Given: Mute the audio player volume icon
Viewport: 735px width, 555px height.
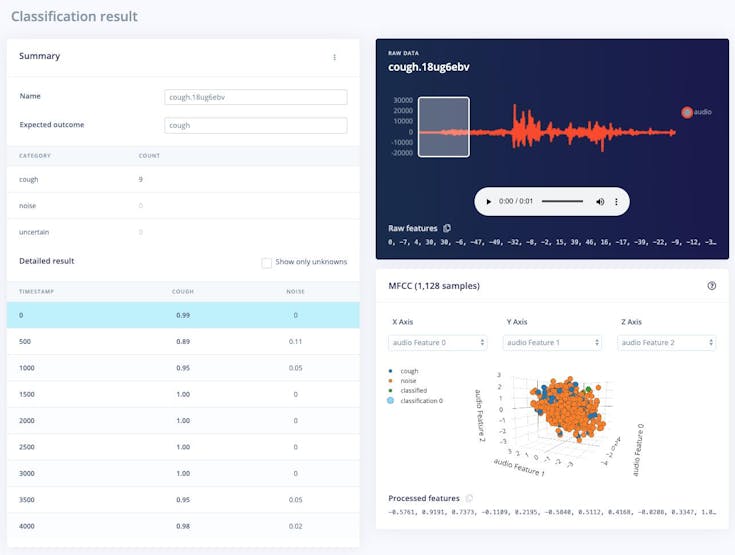Looking at the screenshot, I should coord(600,202).
